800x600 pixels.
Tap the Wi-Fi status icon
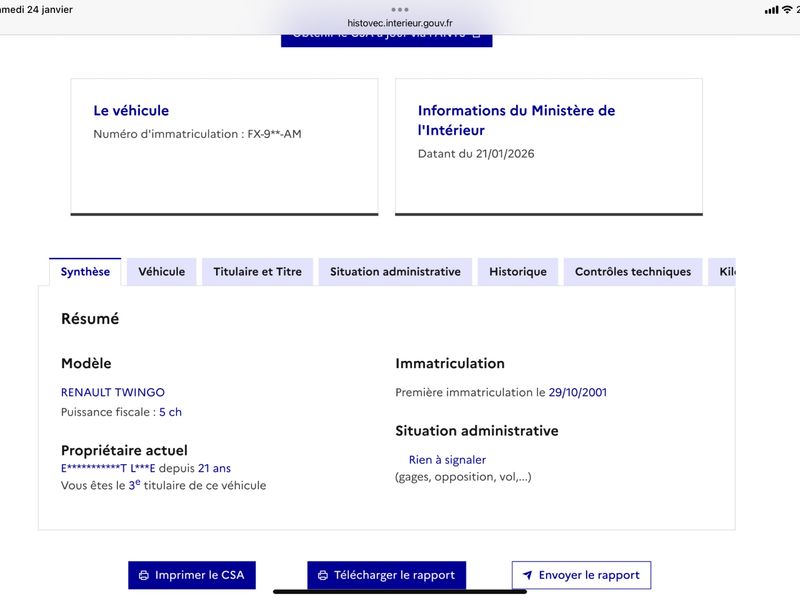(787, 9)
